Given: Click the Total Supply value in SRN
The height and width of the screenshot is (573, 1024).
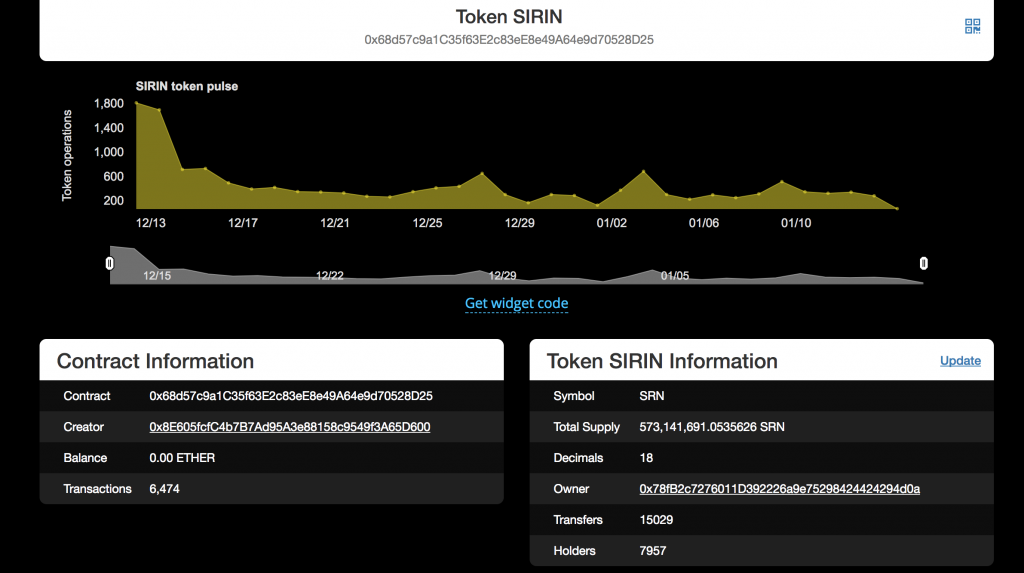Looking at the screenshot, I should pos(712,427).
